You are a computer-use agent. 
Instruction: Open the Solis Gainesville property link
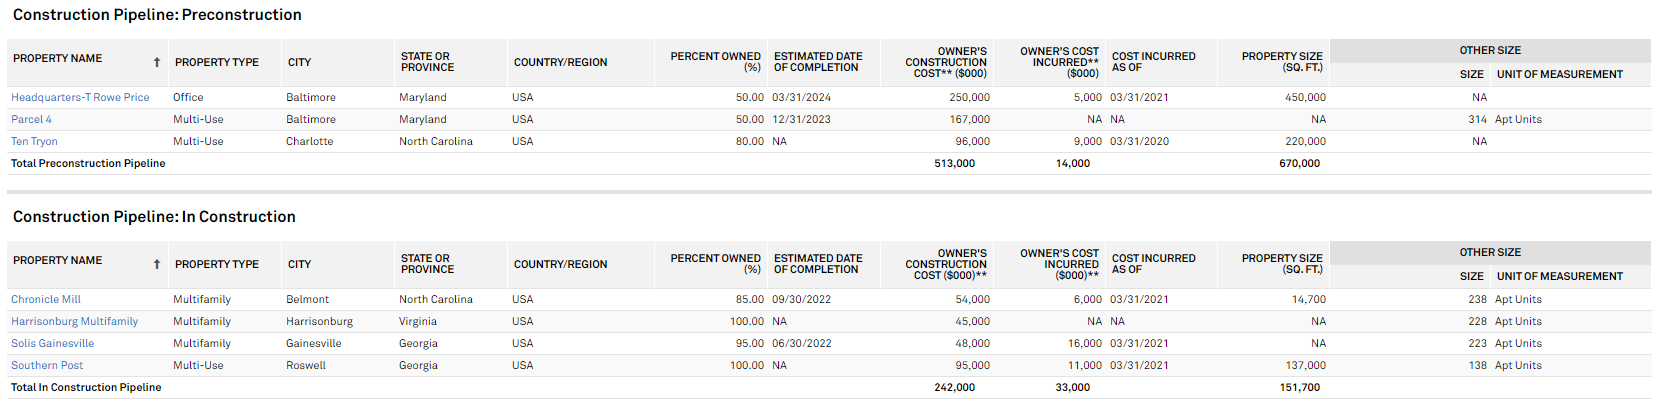coord(52,343)
